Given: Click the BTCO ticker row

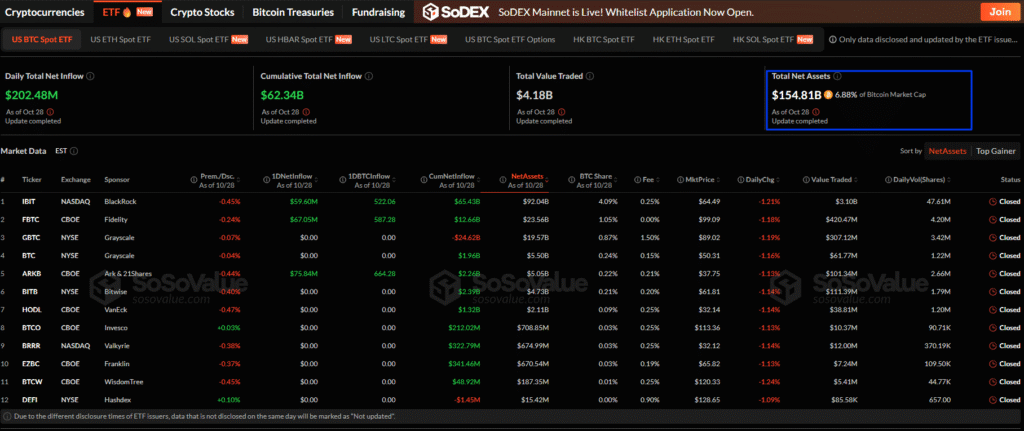Looking at the screenshot, I should [512, 327].
